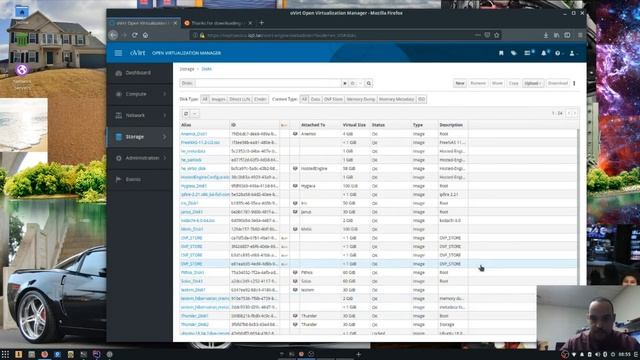Go to next page of disks
The width and height of the screenshot is (640, 360).
coord(575,113)
